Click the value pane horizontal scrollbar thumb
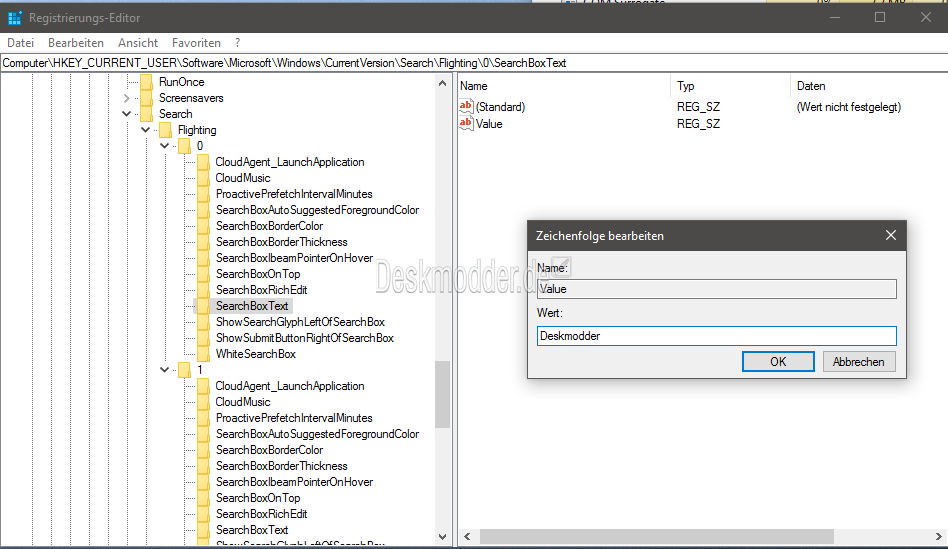 [x=657, y=536]
